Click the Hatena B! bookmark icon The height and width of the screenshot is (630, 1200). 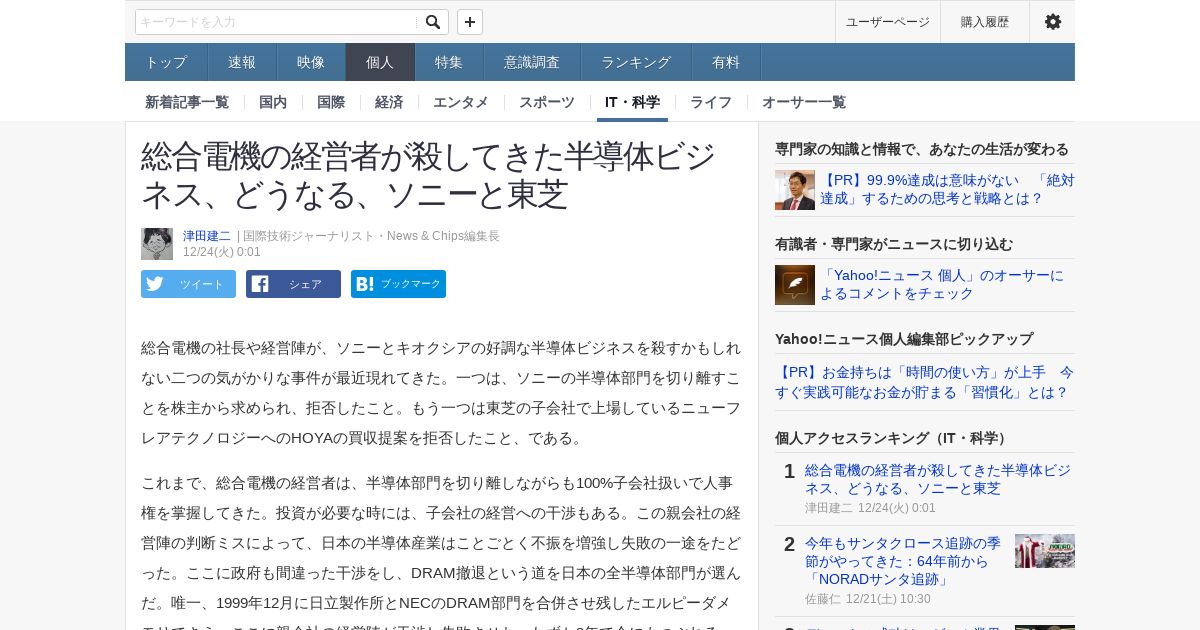(365, 284)
